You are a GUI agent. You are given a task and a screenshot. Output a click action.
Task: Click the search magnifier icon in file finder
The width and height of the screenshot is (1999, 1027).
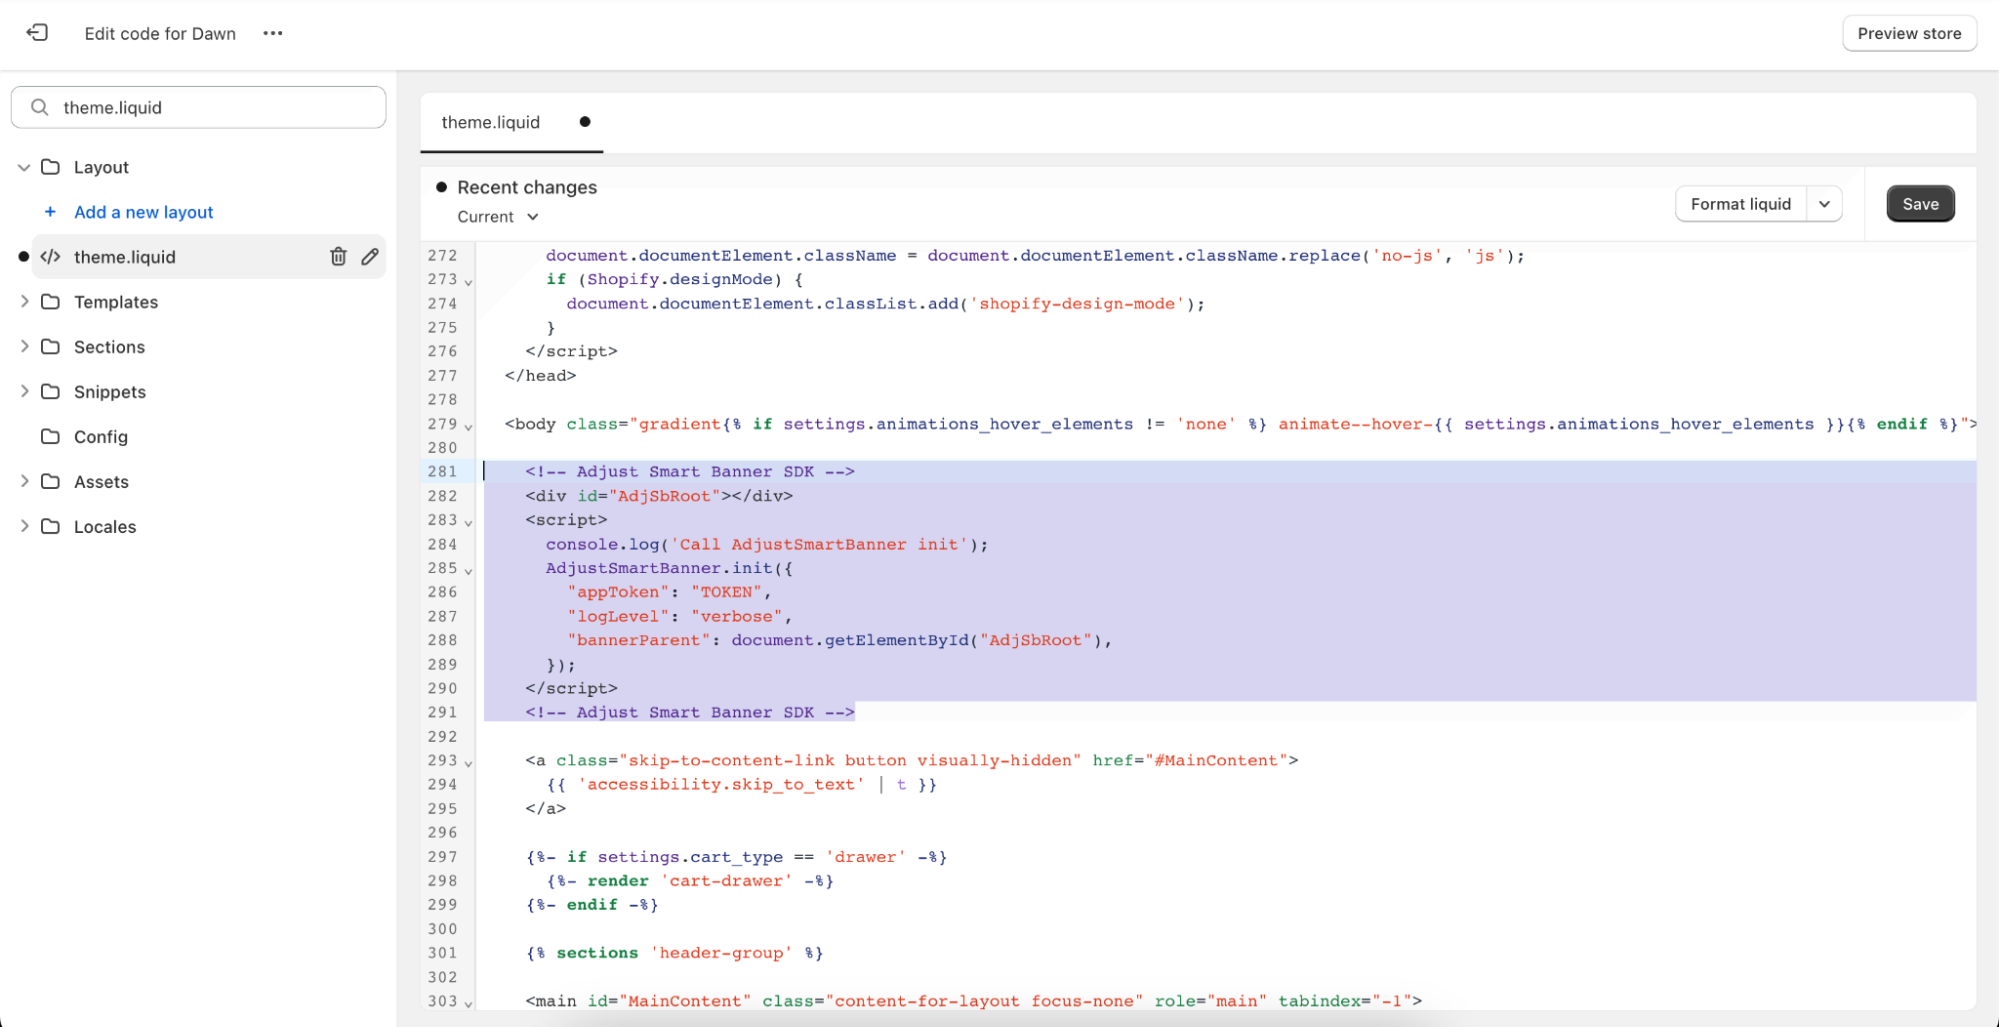[x=39, y=106]
